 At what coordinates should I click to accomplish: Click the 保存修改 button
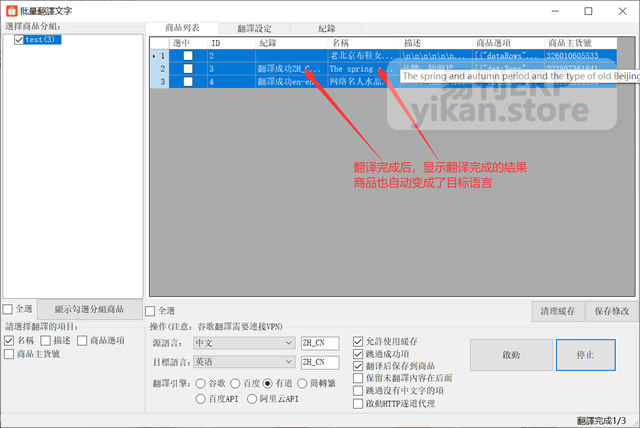[x=610, y=311]
